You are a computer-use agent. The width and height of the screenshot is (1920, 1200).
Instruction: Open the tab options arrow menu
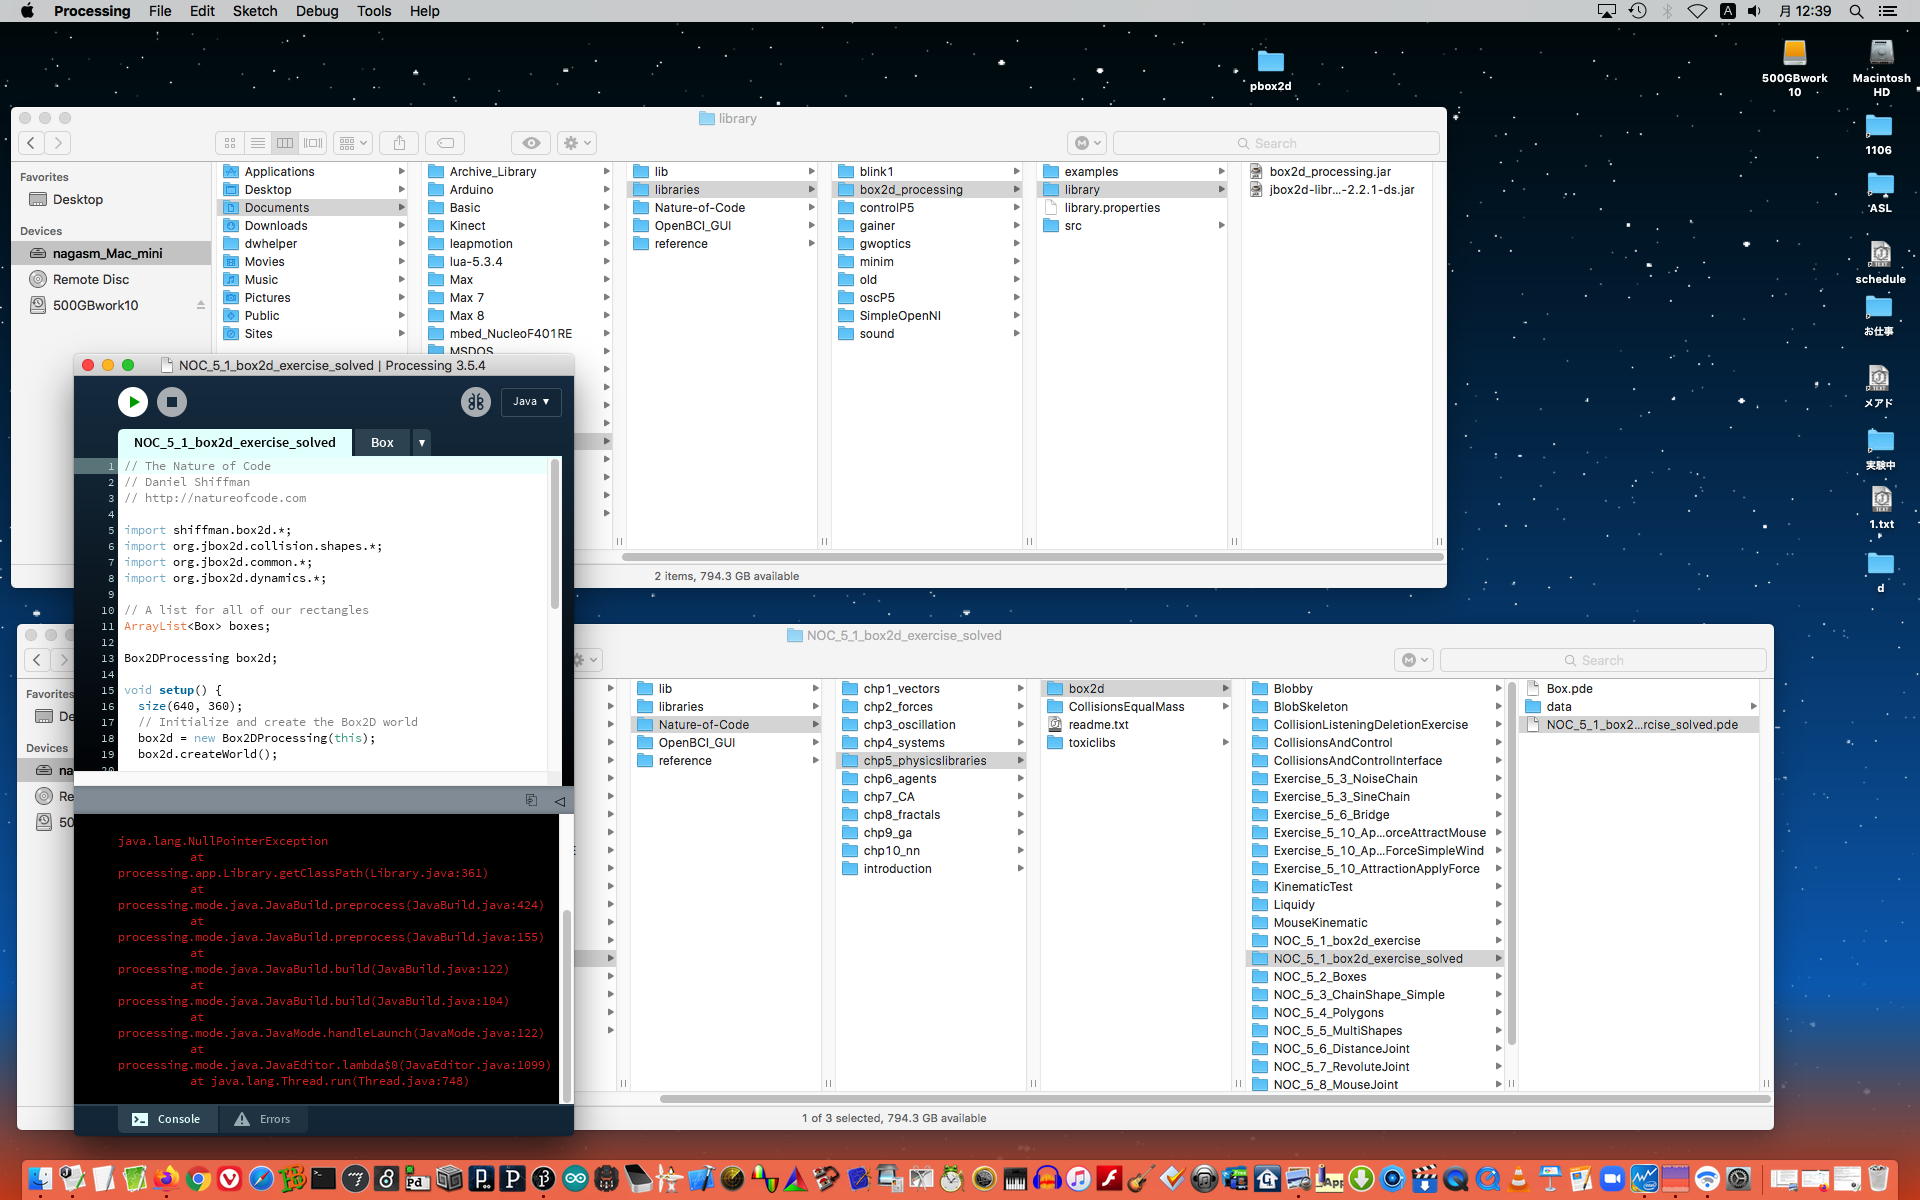(422, 443)
